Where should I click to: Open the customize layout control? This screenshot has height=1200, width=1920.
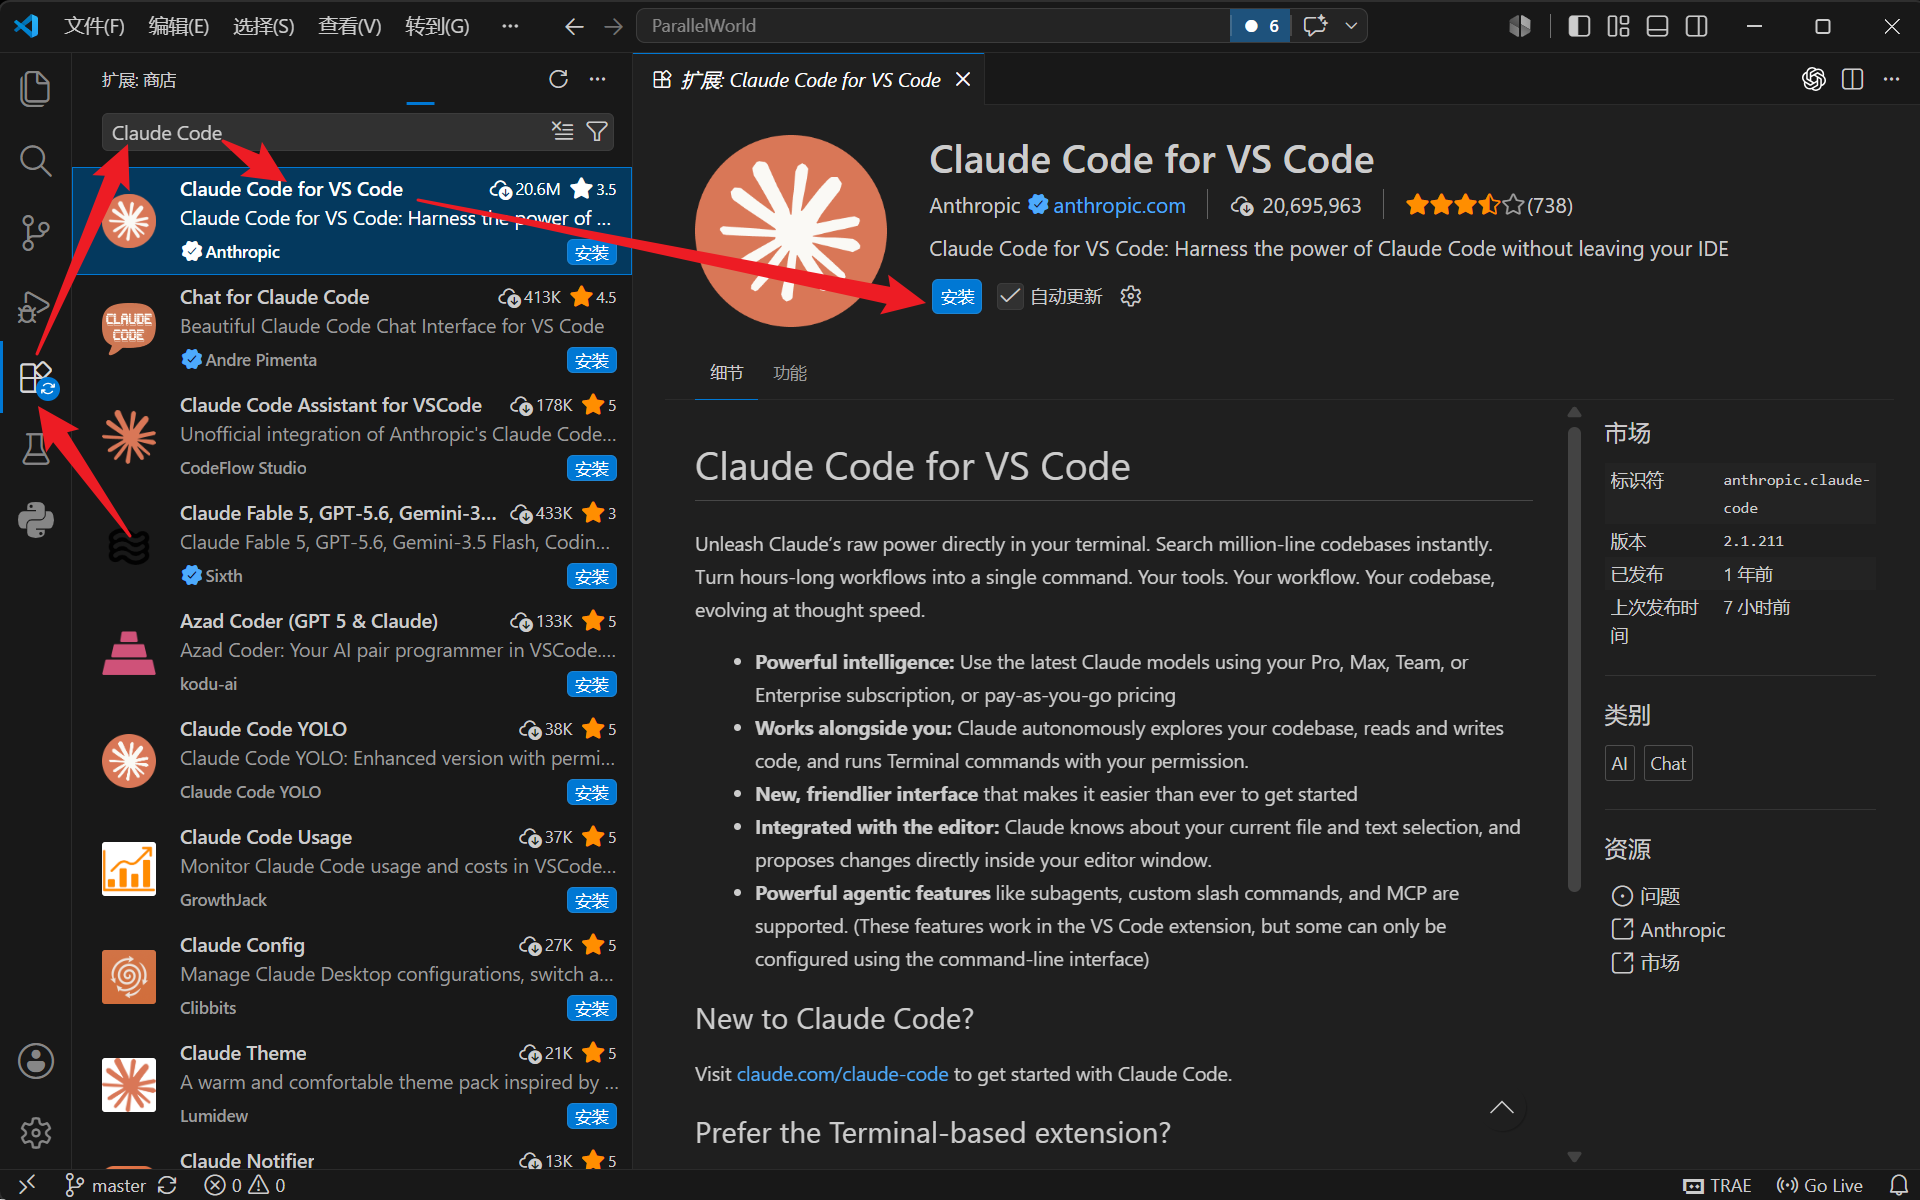[1618, 26]
